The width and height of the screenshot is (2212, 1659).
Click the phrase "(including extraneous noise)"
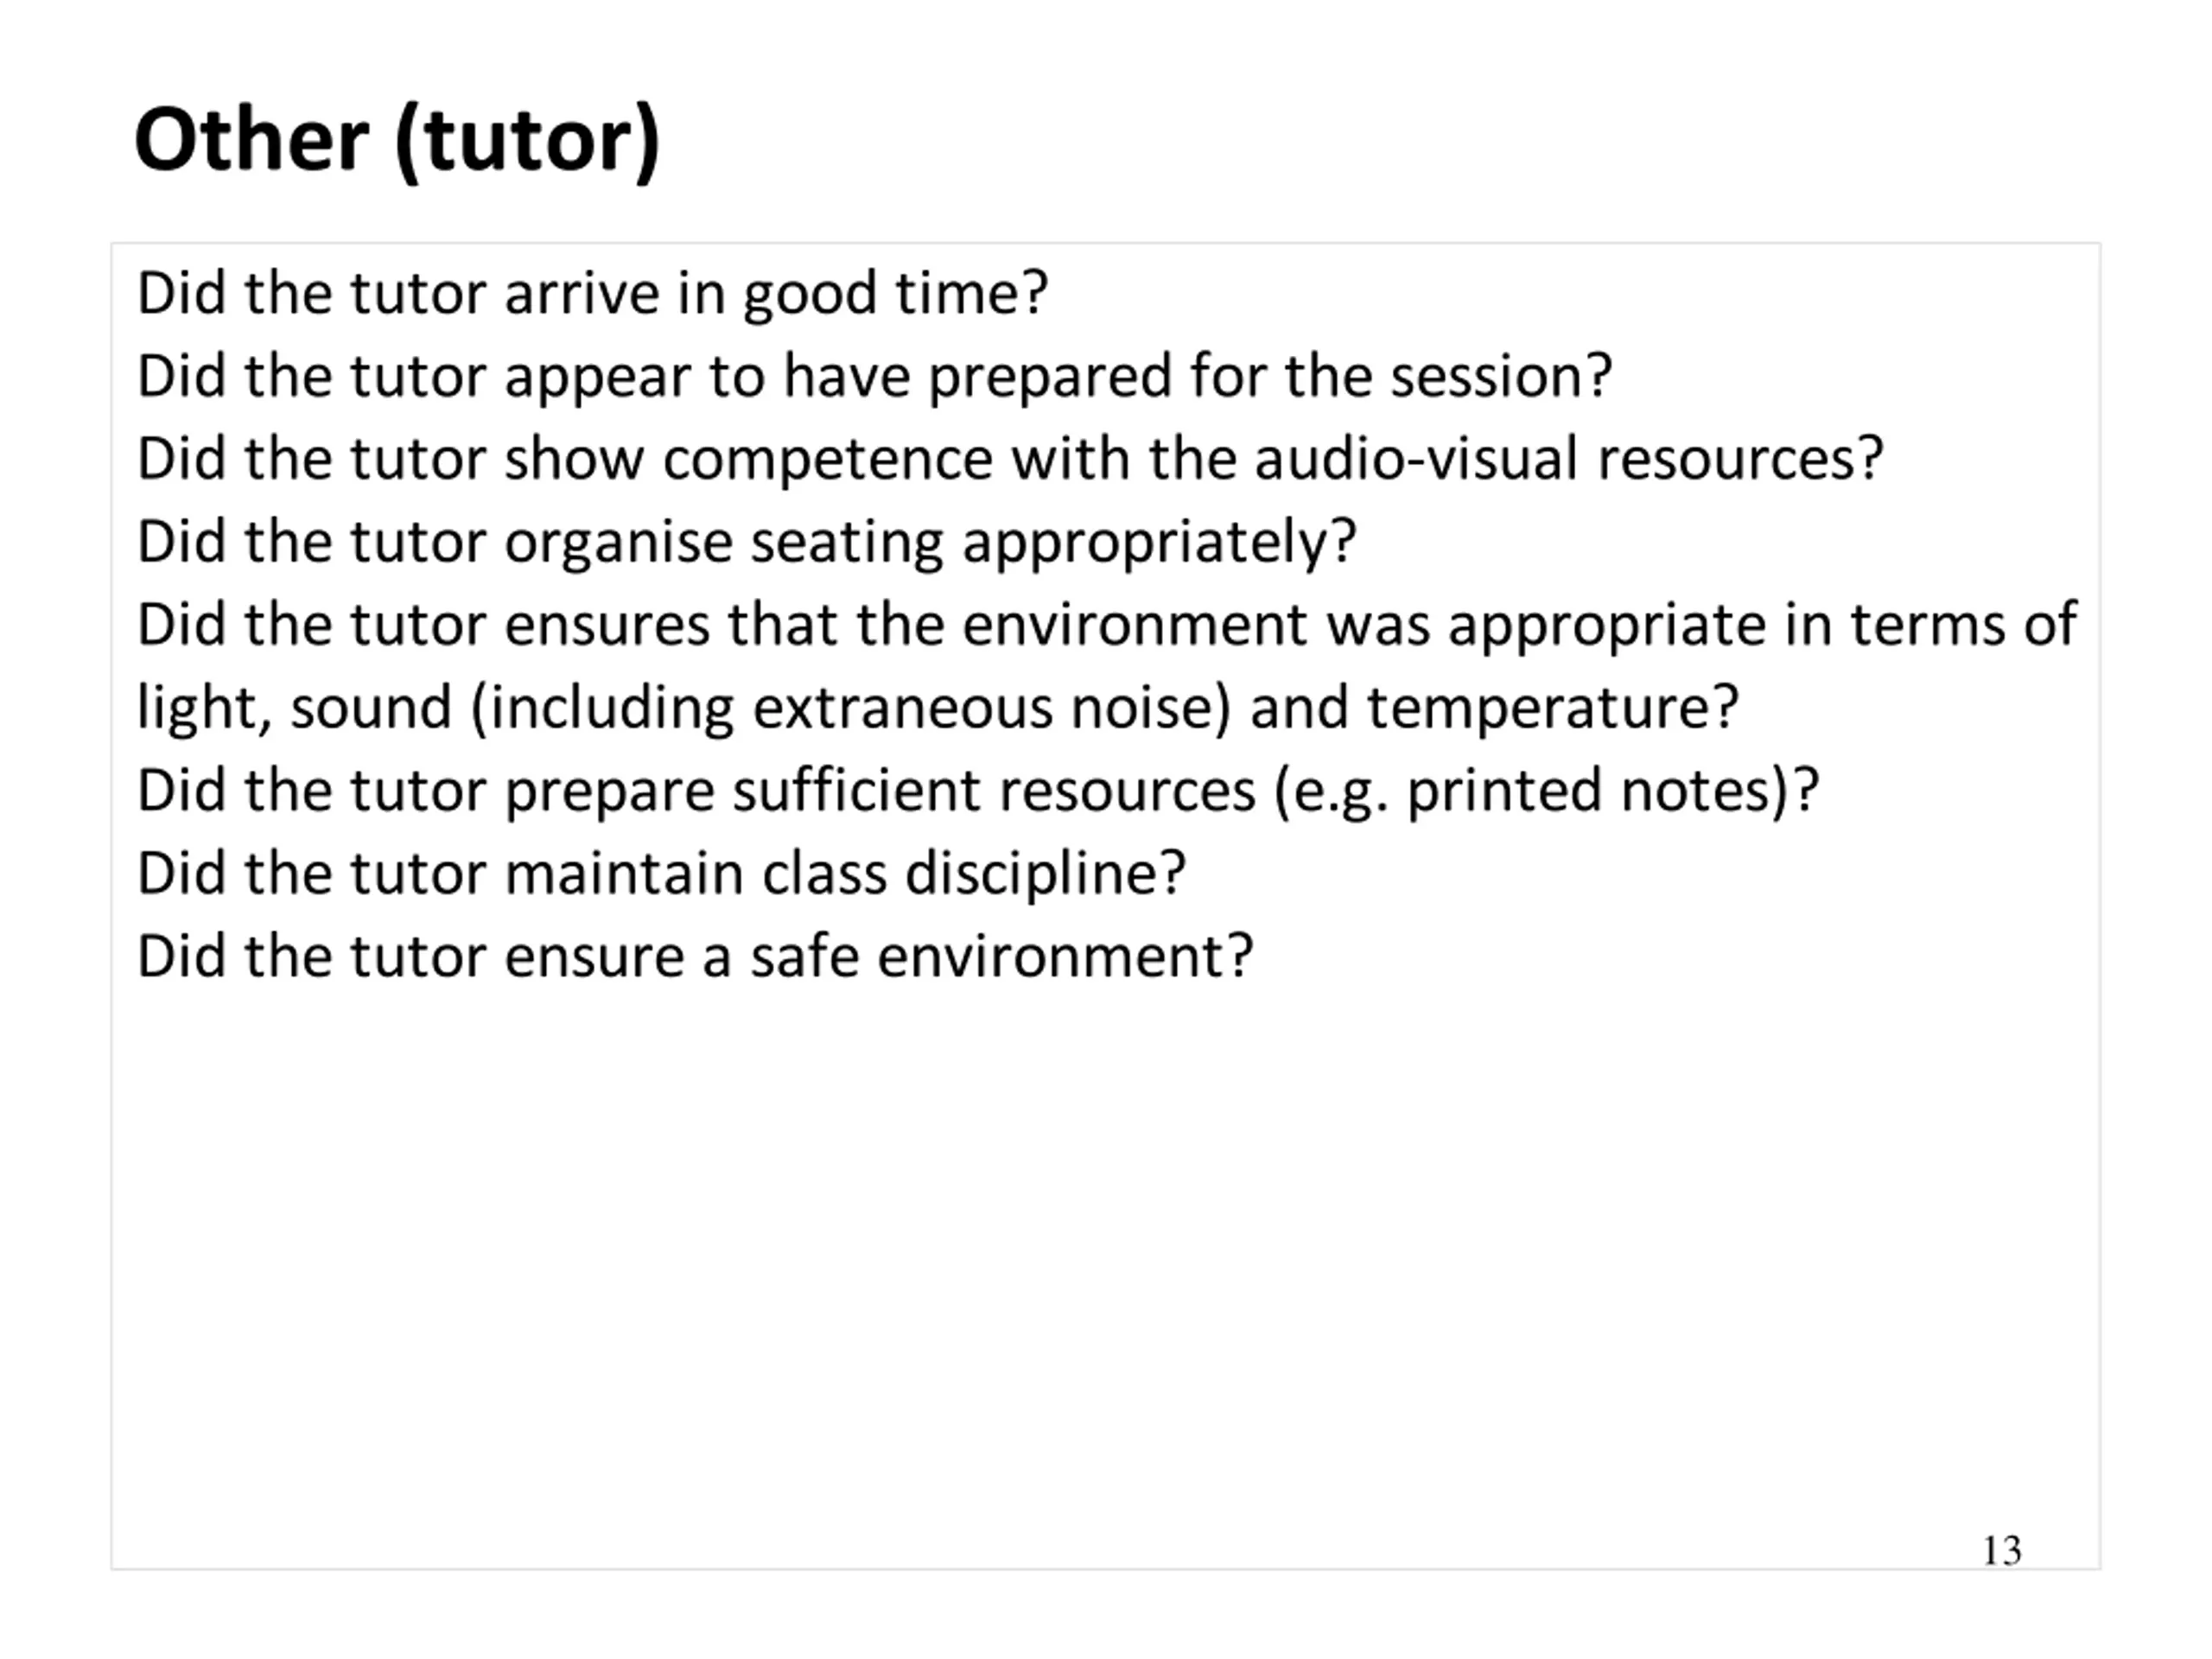tap(850, 709)
